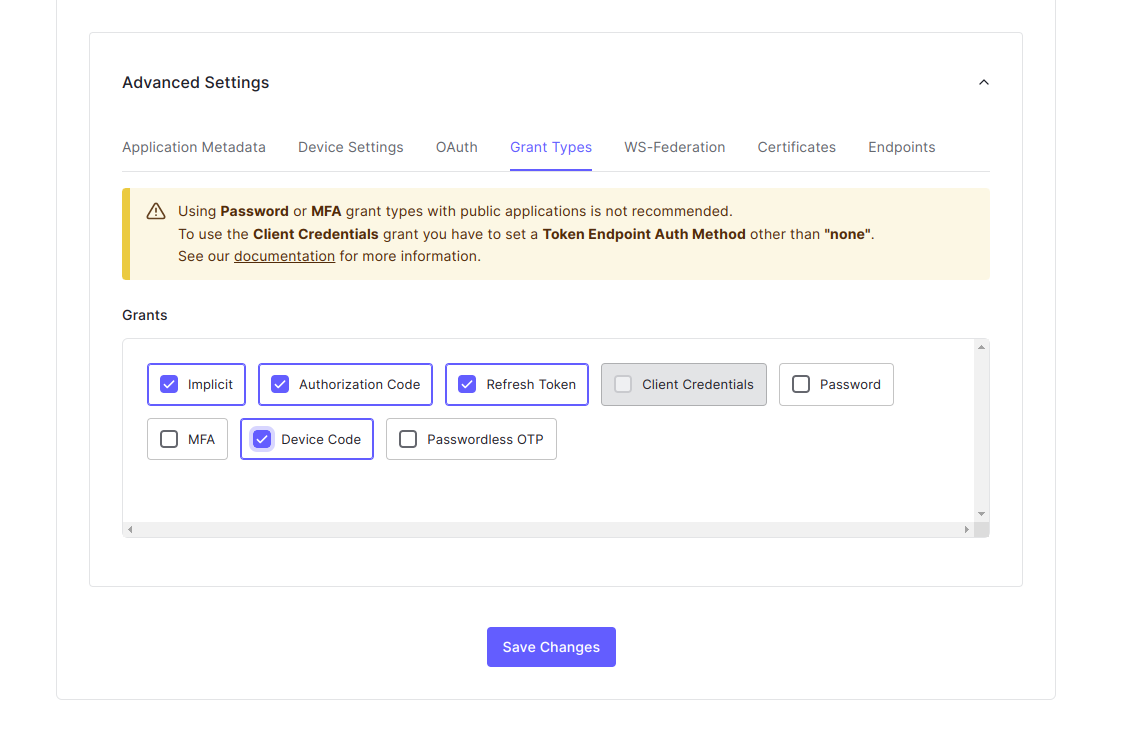1121x734 pixels.
Task: Open the Device Settings tab
Action: tap(350, 147)
